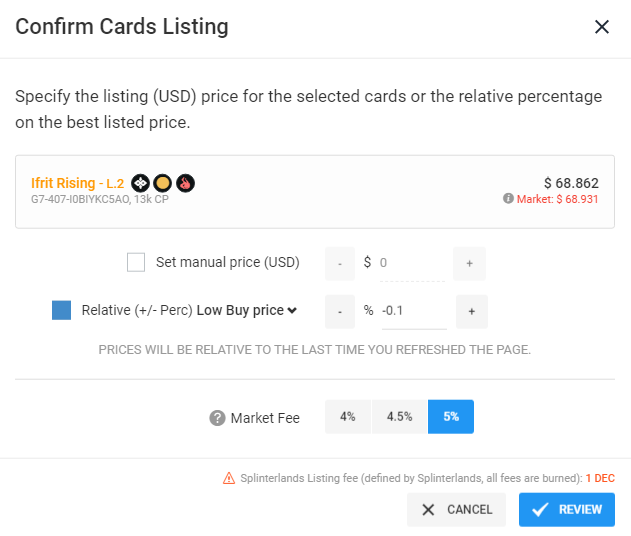Click the gold foil circle icon
Screen dimensions: 631x536
tap(163, 183)
